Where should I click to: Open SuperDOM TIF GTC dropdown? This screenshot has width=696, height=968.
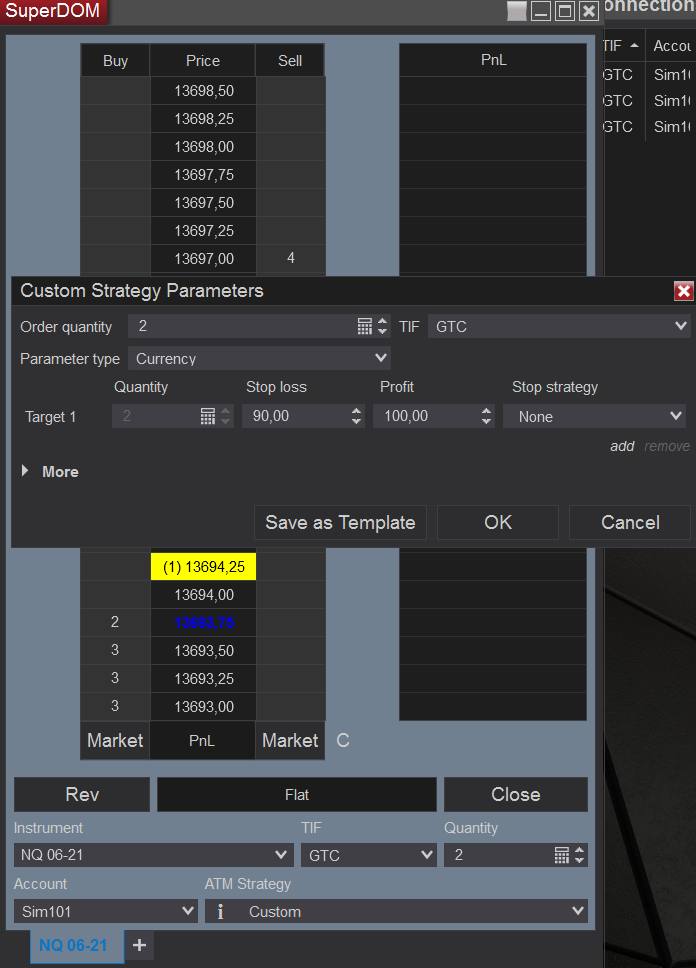pyautogui.click(x=369, y=855)
